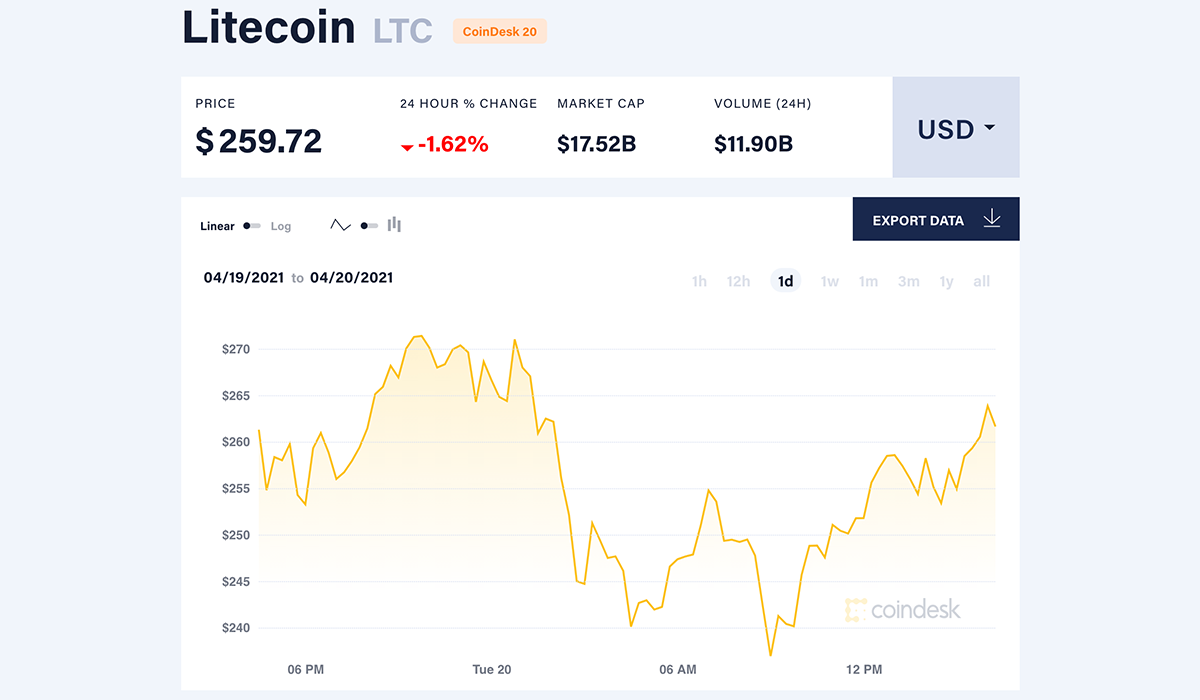This screenshot has height=700, width=1200.
Task: Select the line chart style icon
Action: point(340,226)
